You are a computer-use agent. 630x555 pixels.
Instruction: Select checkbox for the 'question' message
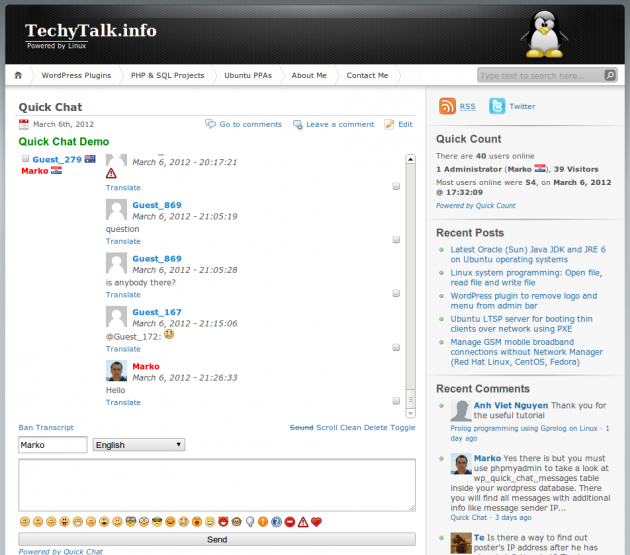[396, 240]
